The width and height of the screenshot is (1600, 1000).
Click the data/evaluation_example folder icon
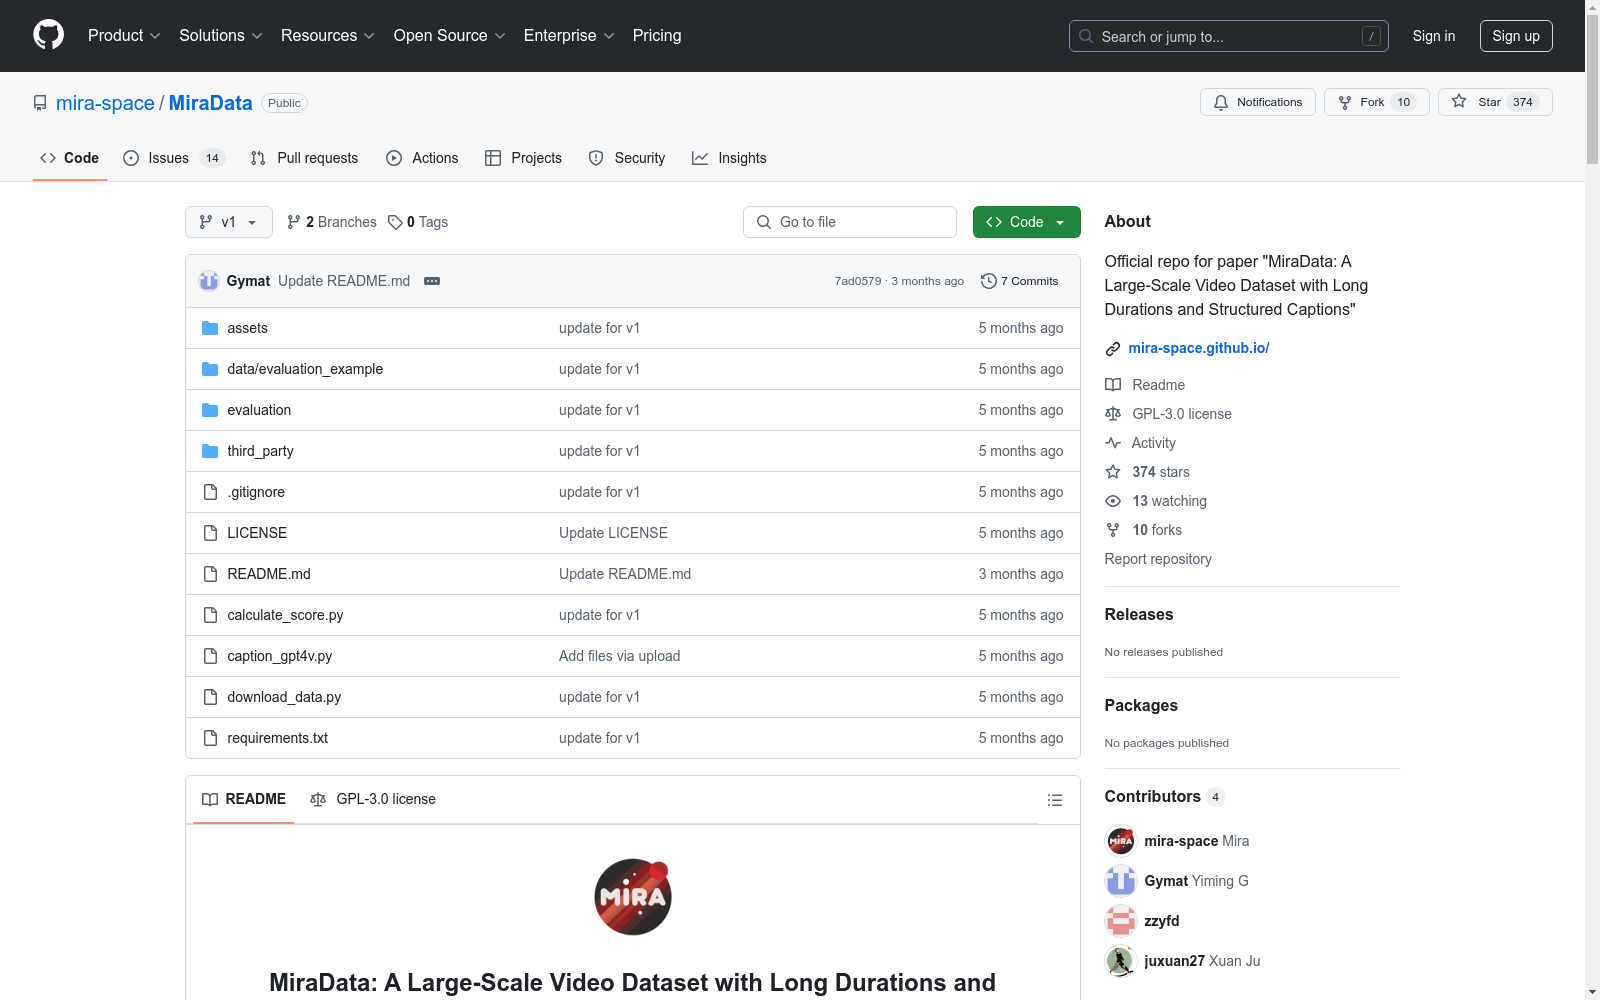coord(210,369)
